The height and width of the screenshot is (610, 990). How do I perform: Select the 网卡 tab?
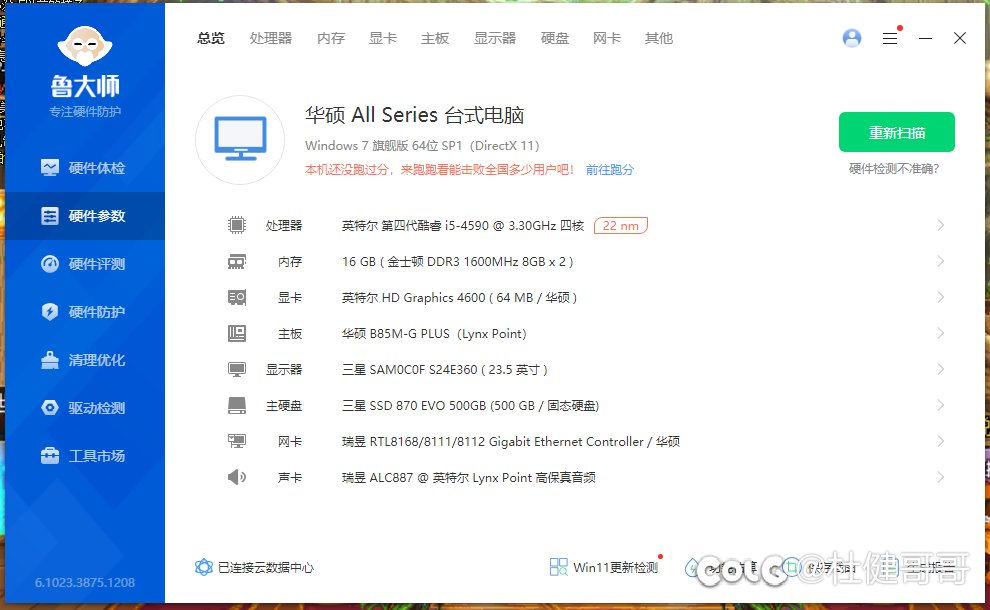point(607,39)
